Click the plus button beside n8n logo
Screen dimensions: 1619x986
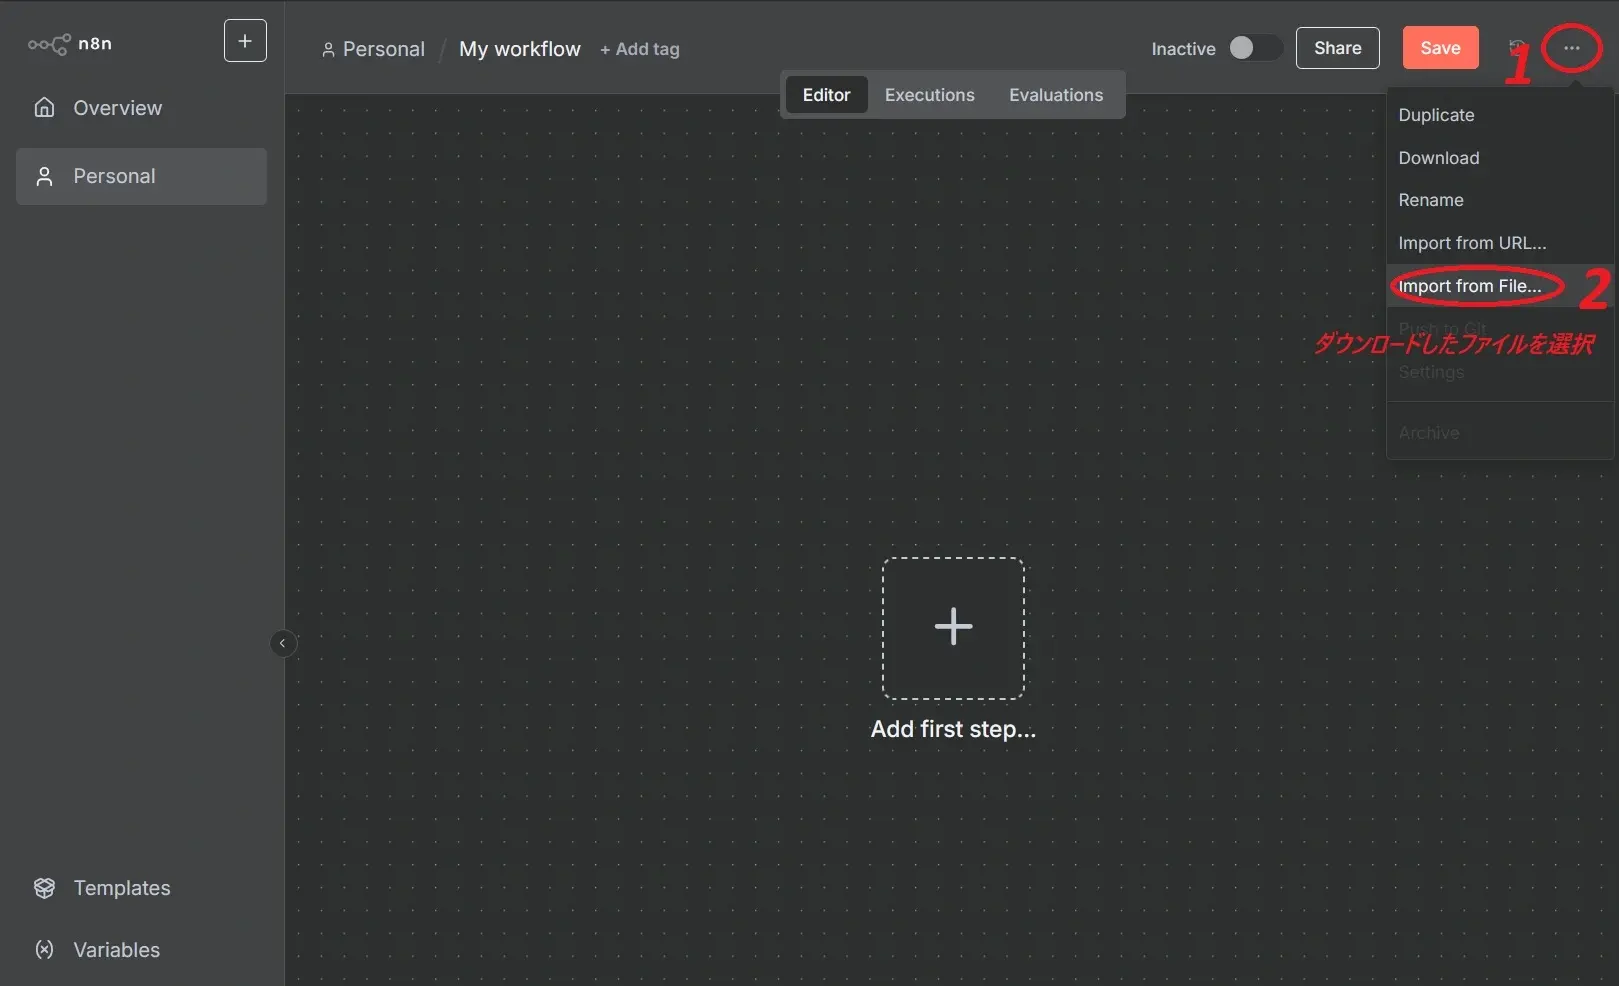pyautogui.click(x=245, y=41)
